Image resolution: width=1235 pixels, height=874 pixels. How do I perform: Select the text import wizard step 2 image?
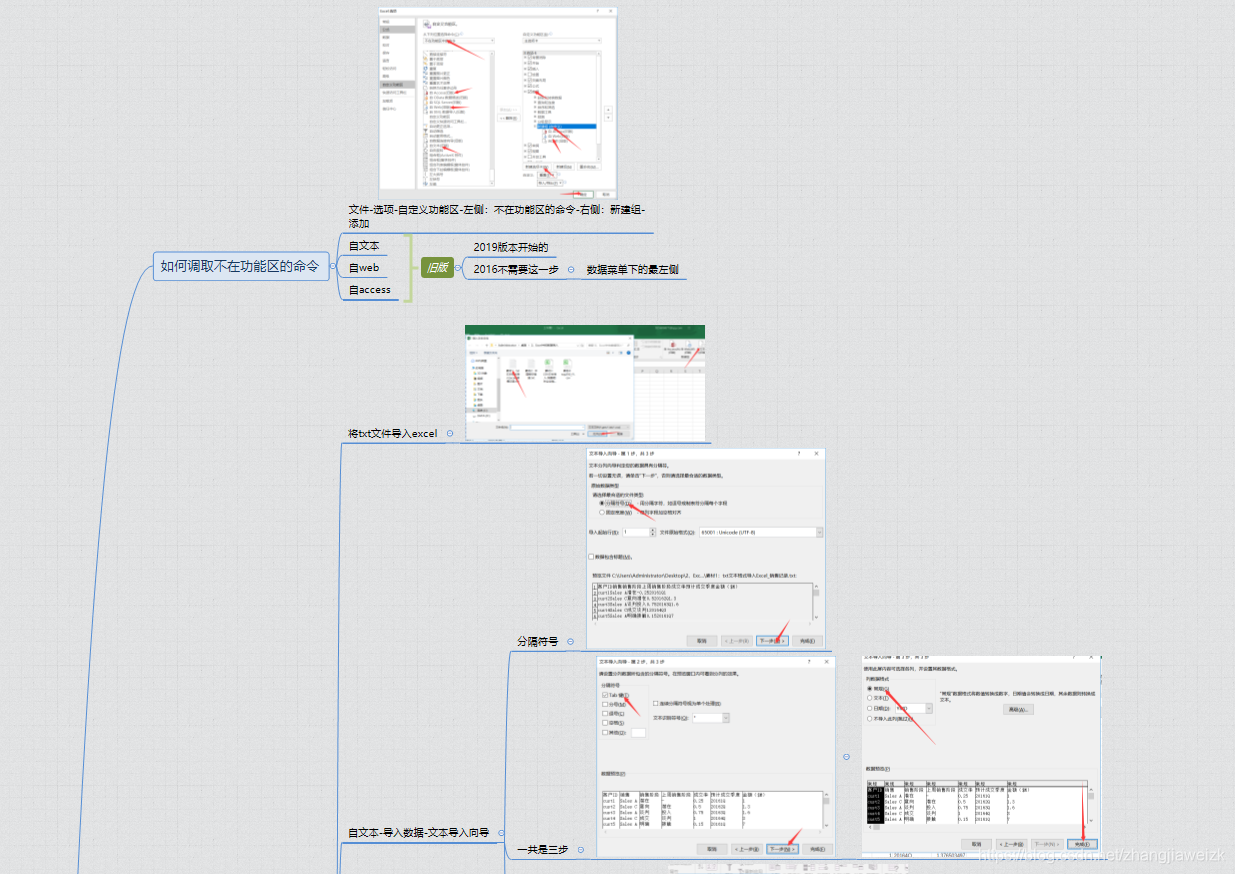(x=716, y=756)
